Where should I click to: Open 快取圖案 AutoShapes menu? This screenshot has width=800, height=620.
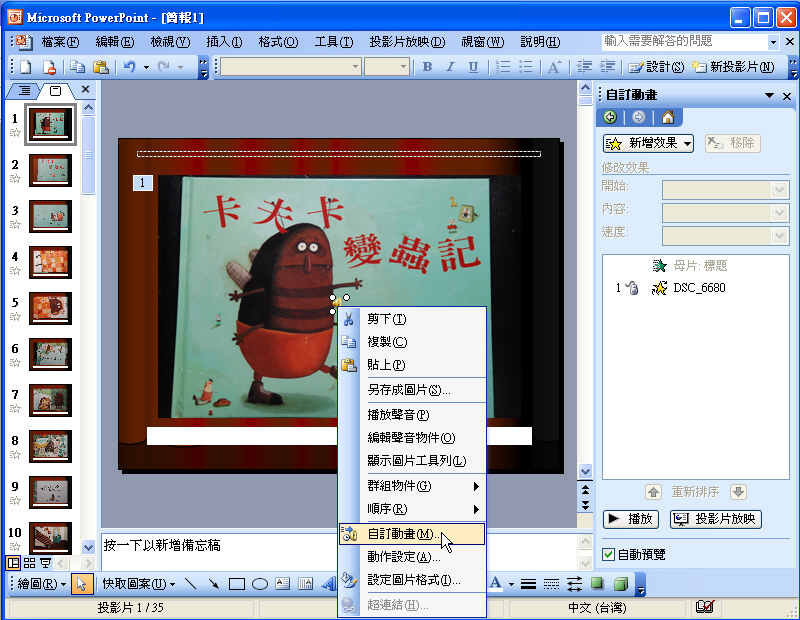point(138,584)
